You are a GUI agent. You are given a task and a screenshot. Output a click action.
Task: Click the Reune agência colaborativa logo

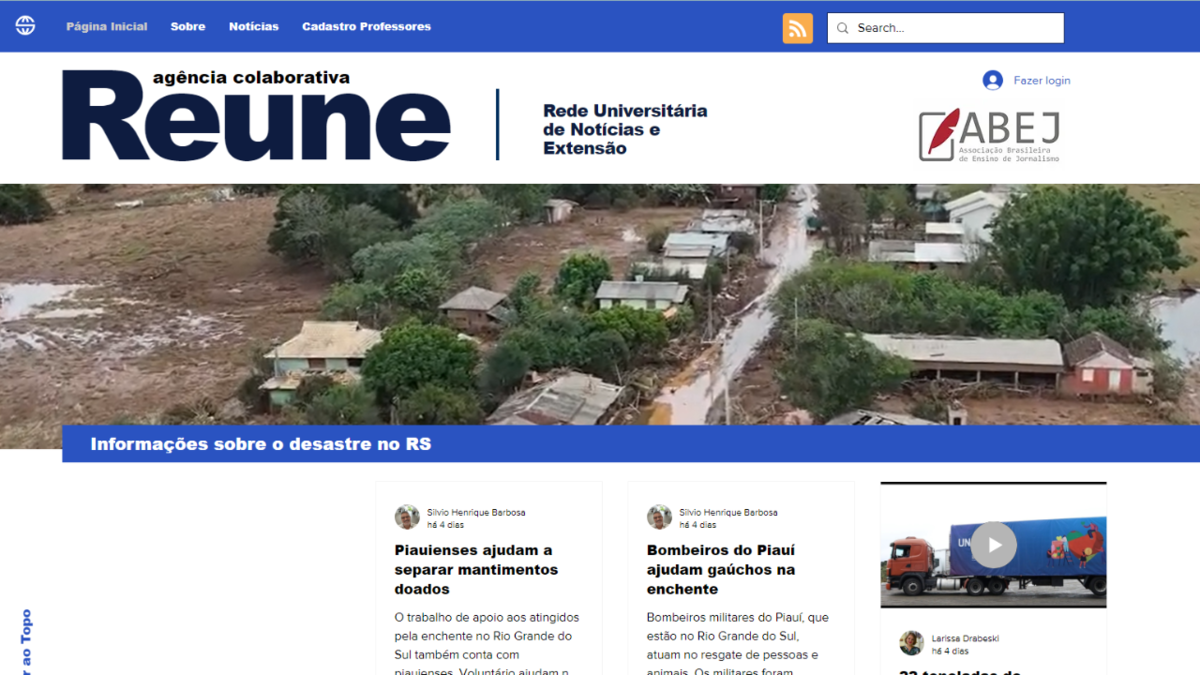(256, 115)
